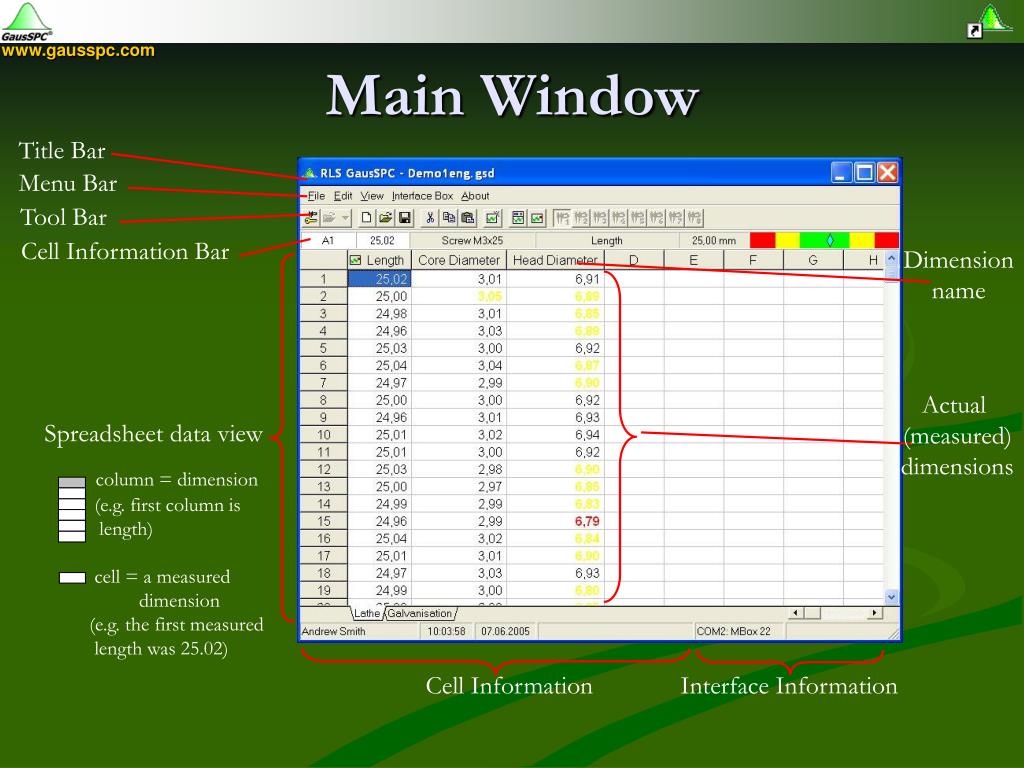Switch to the Lathe sheet tab
This screenshot has height=768, width=1024.
coord(366,613)
